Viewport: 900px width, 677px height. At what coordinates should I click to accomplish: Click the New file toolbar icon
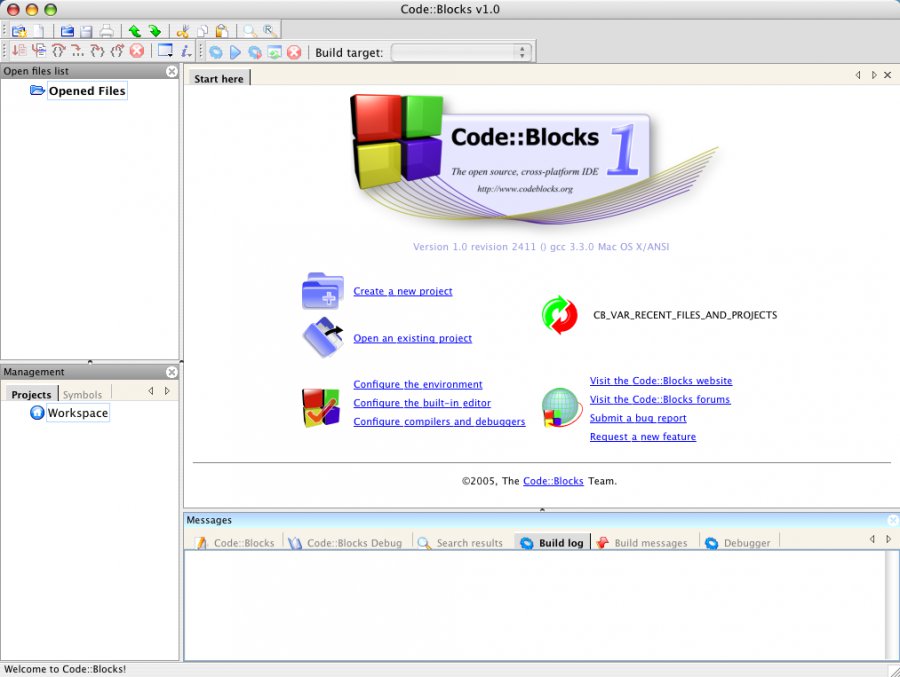(x=38, y=31)
